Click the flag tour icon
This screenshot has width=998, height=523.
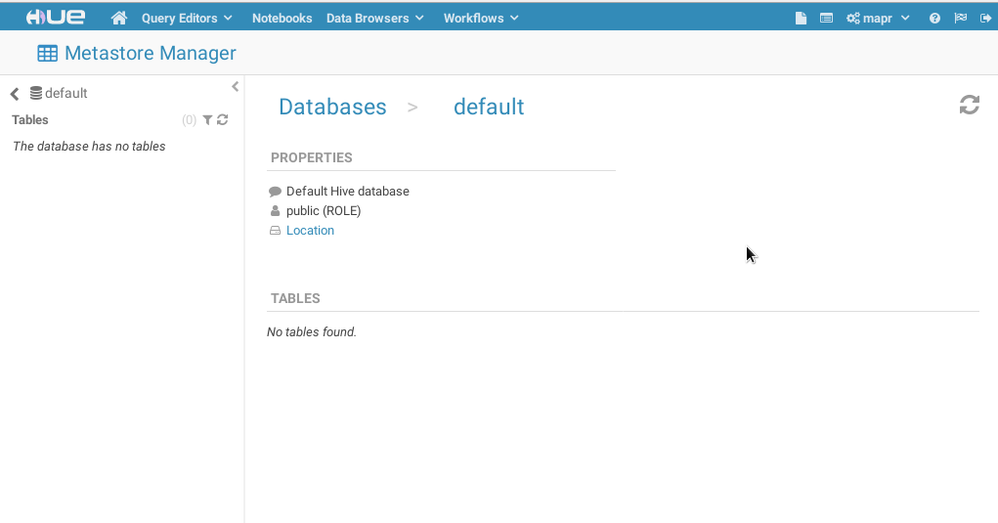point(960,18)
